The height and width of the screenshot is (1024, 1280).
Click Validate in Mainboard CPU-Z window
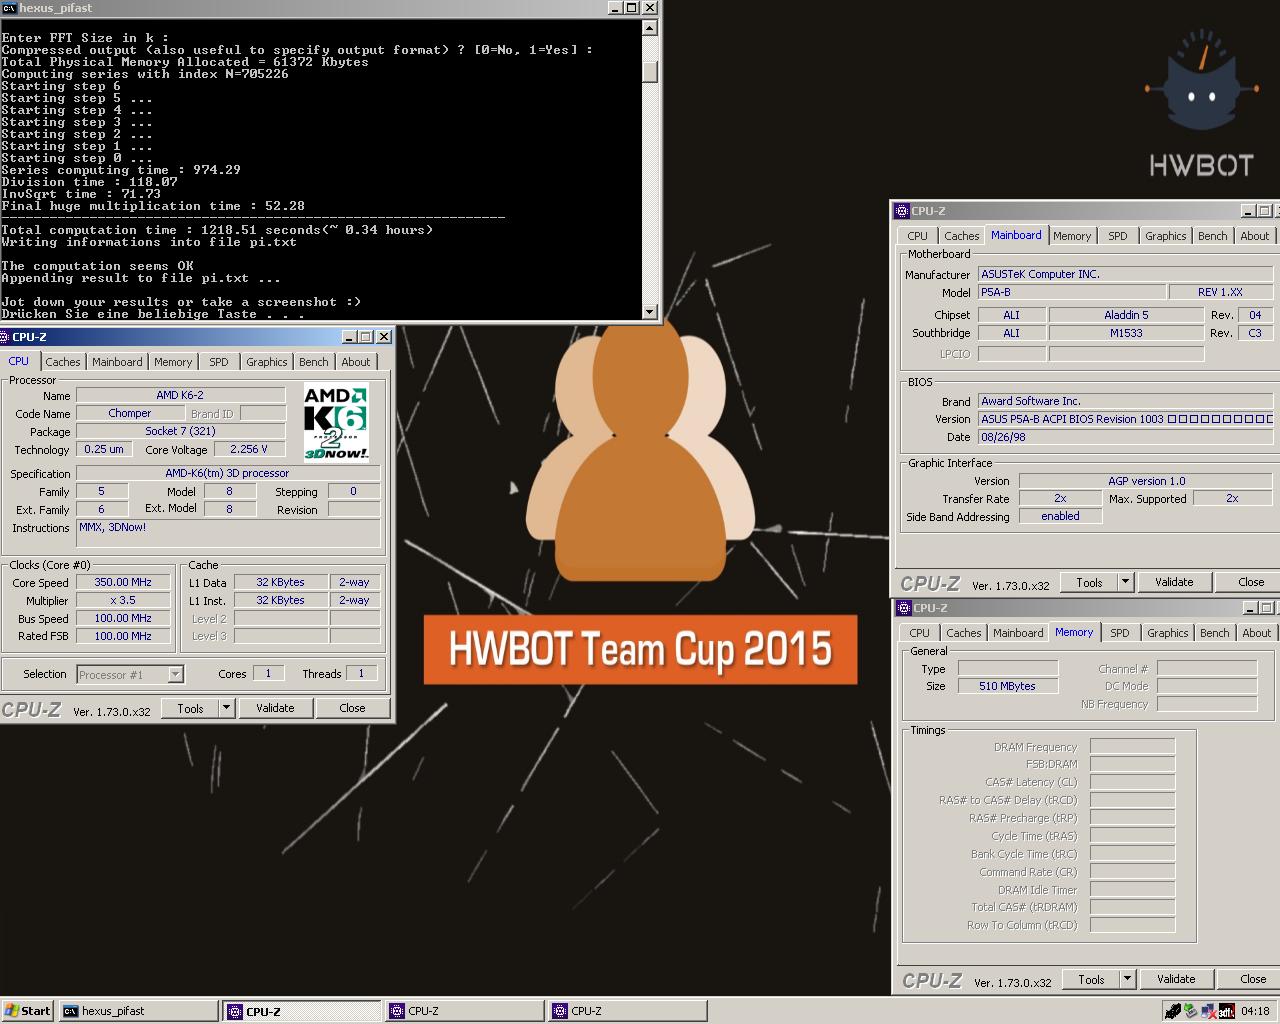coord(1174,582)
